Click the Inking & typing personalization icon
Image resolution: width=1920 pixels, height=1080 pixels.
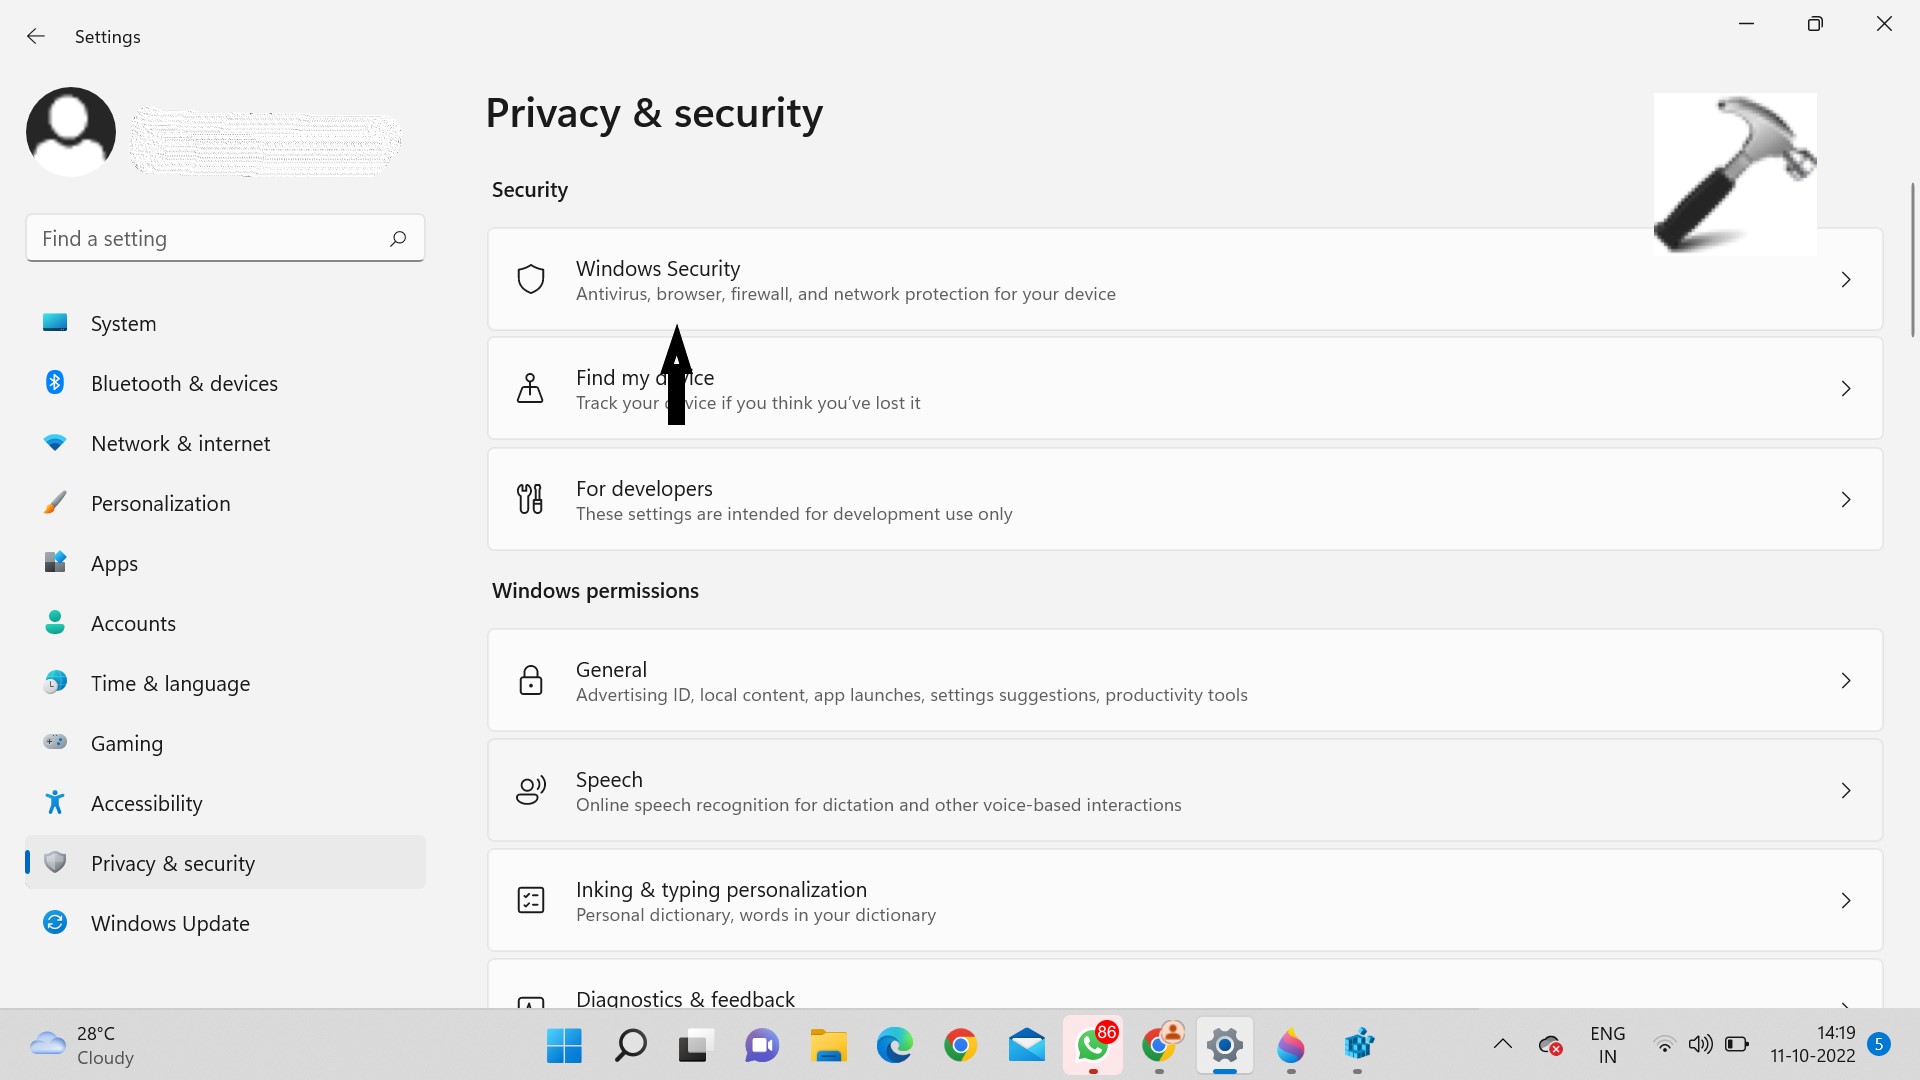(530, 900)
